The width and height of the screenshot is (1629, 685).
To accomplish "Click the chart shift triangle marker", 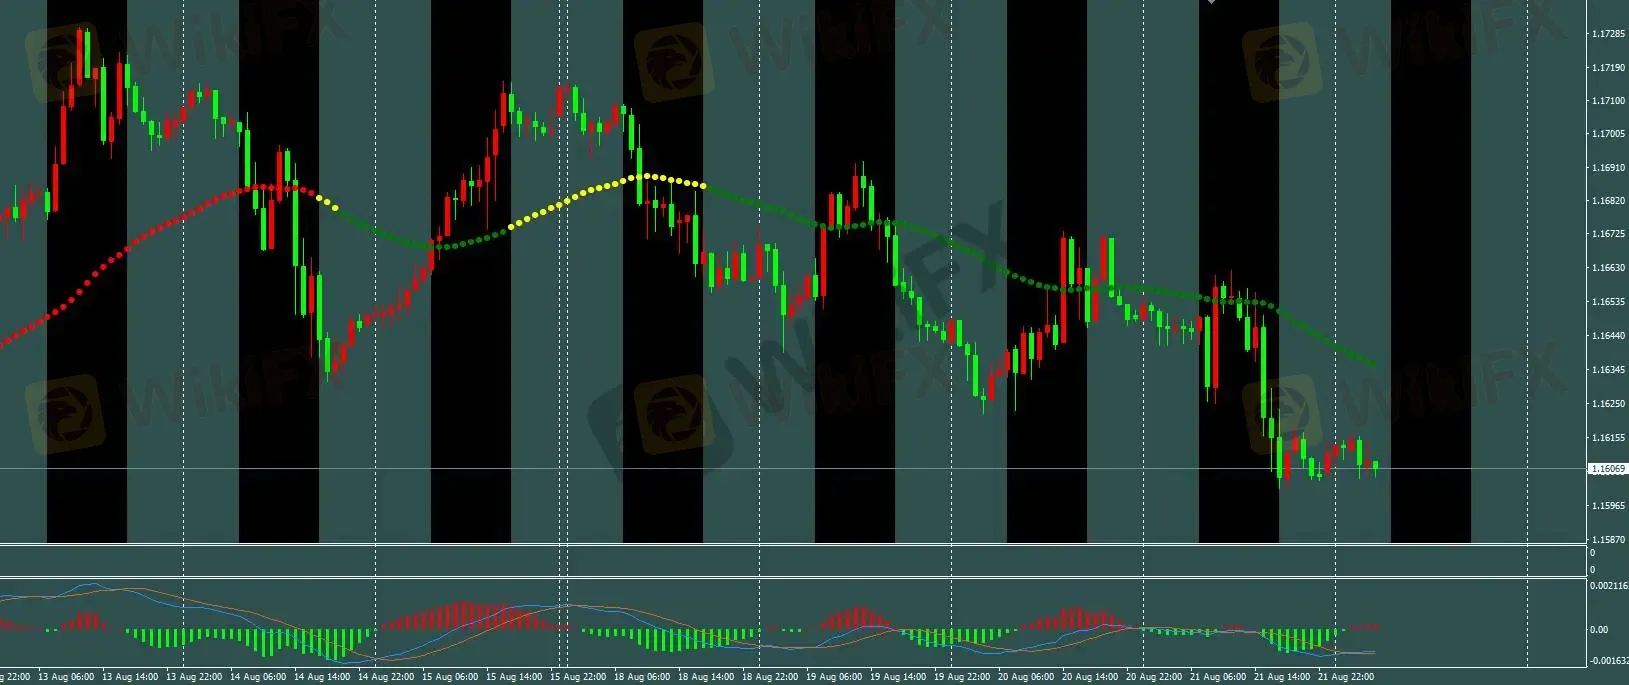I will 1211,2.
